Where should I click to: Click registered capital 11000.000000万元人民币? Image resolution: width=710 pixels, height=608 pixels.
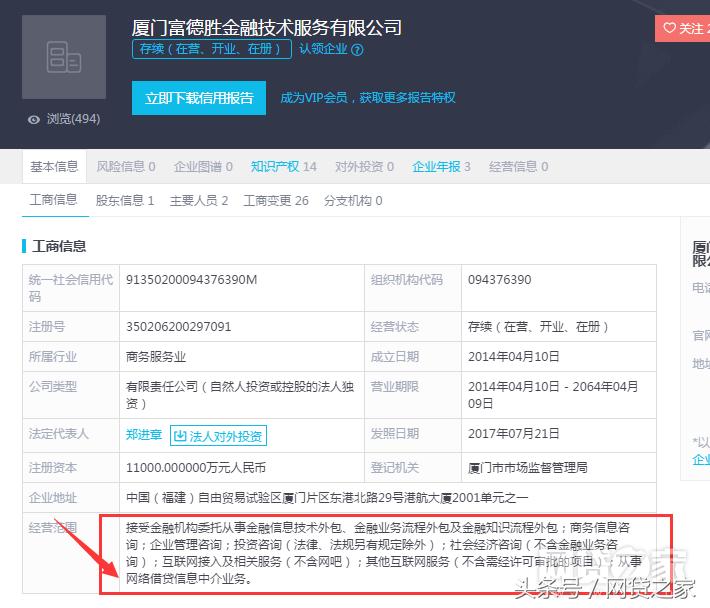pos(196,467)
